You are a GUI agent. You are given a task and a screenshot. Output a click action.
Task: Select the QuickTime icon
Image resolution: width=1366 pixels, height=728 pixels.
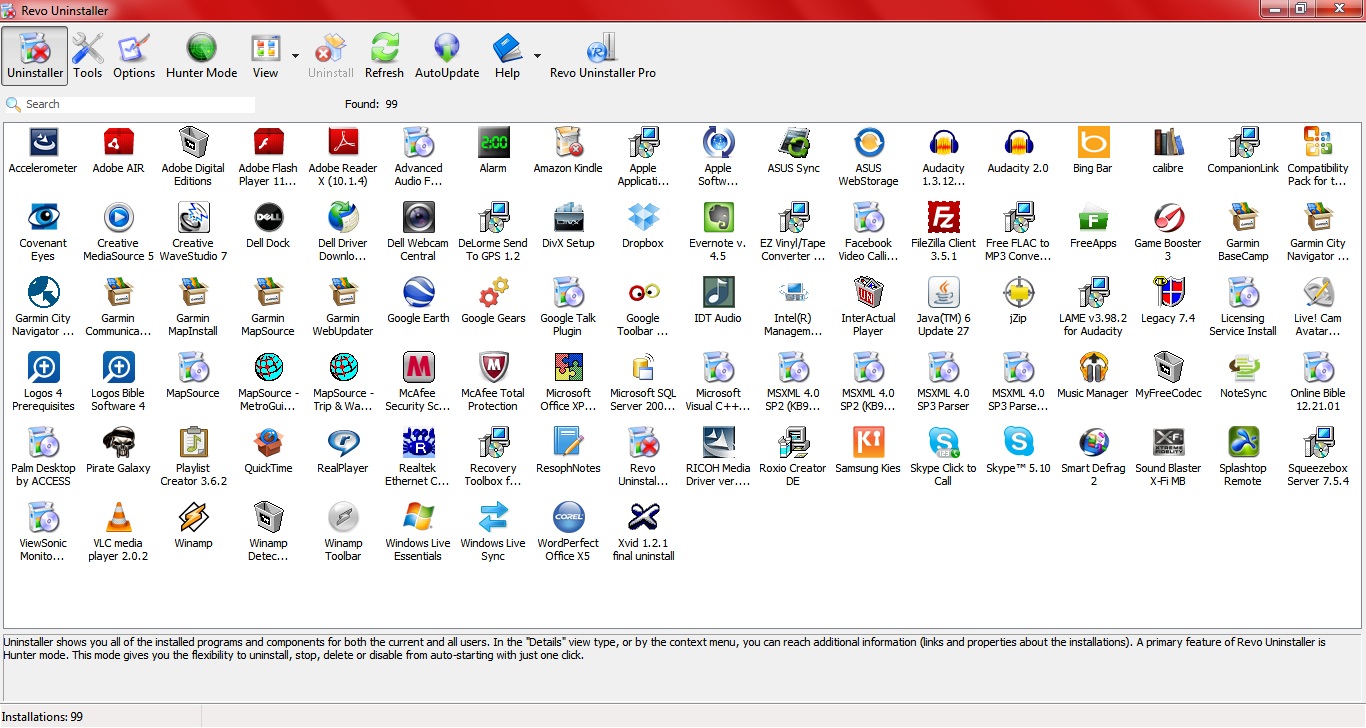click(x=268, y=443)
